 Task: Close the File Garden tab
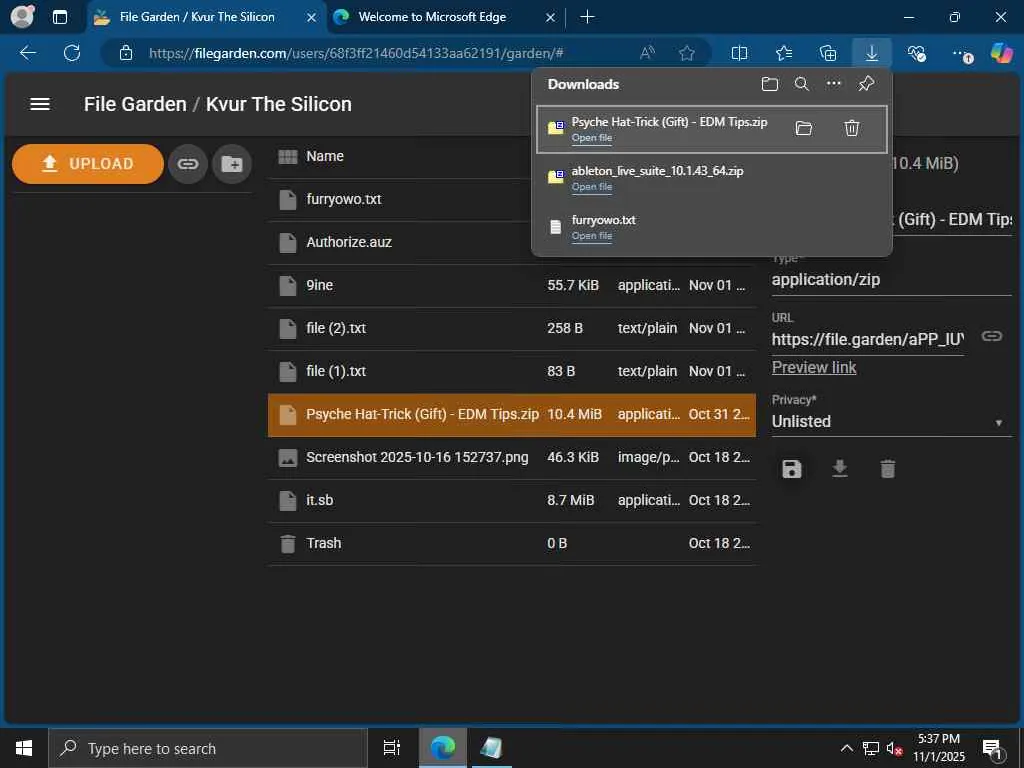tap(312, 18)
